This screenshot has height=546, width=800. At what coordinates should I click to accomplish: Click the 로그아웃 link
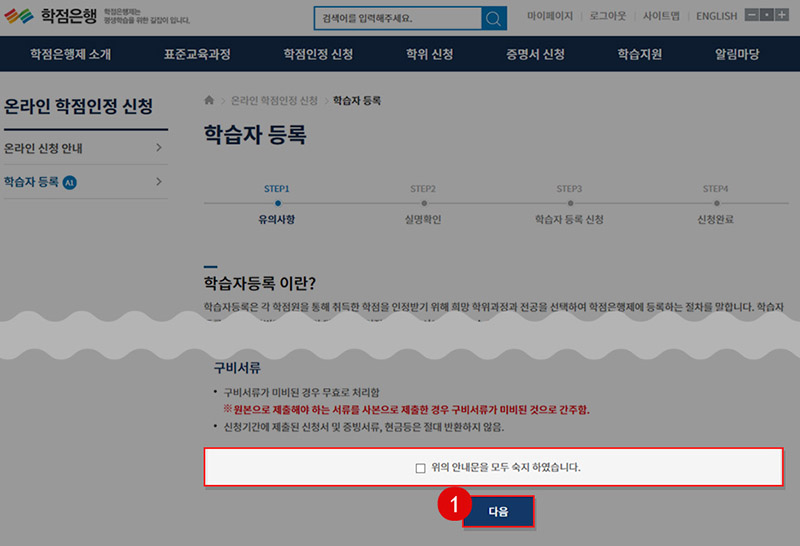[x=609, y=17]
